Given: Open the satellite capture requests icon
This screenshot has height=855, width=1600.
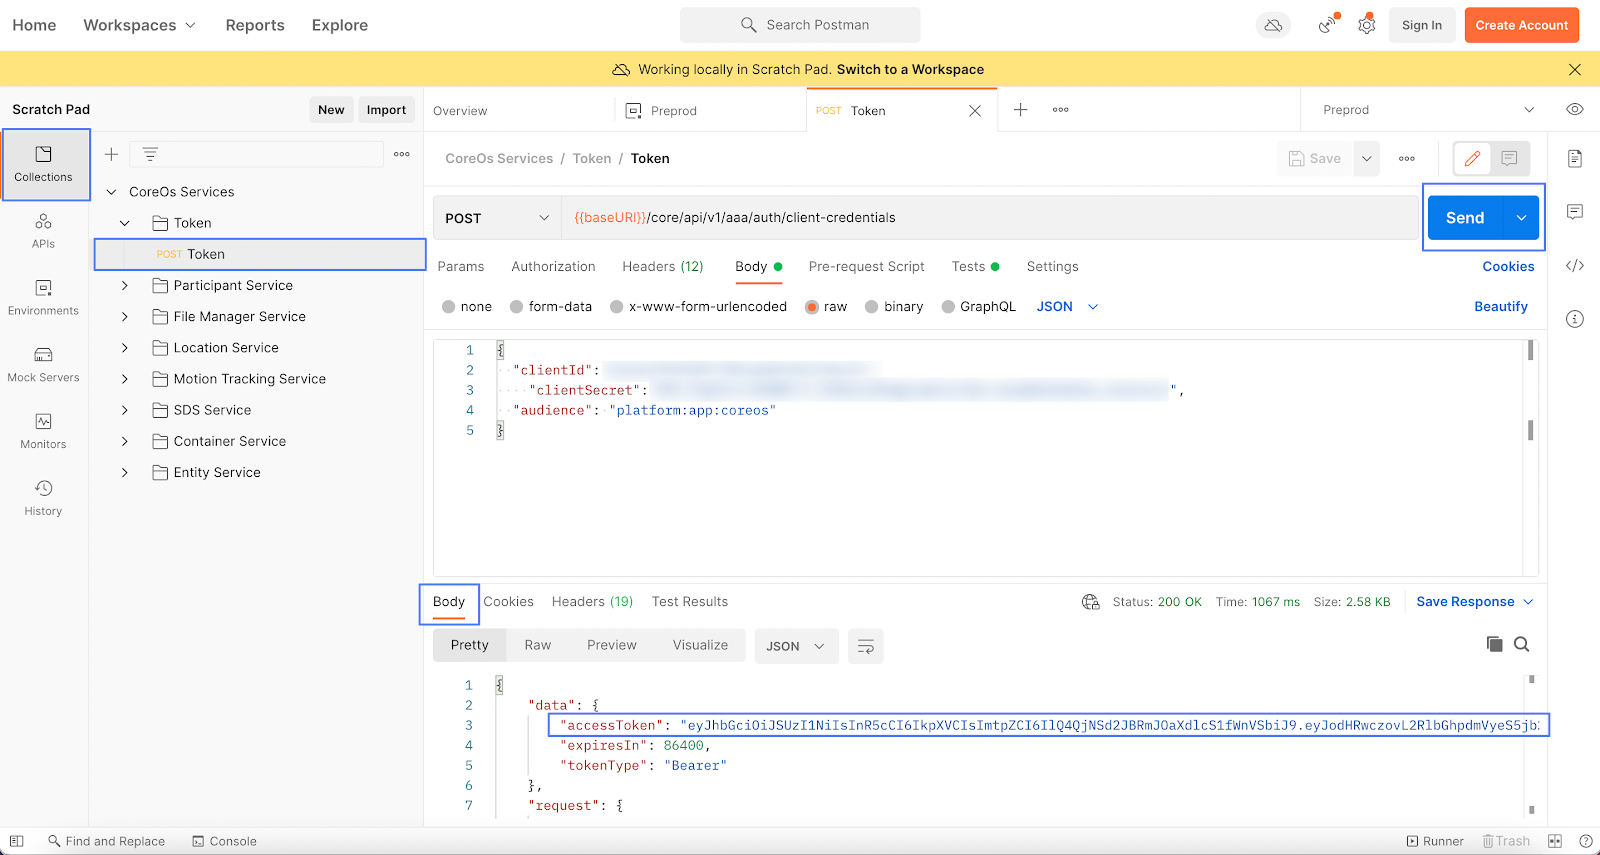Looking at the screenshot, I should [1328, 25].
